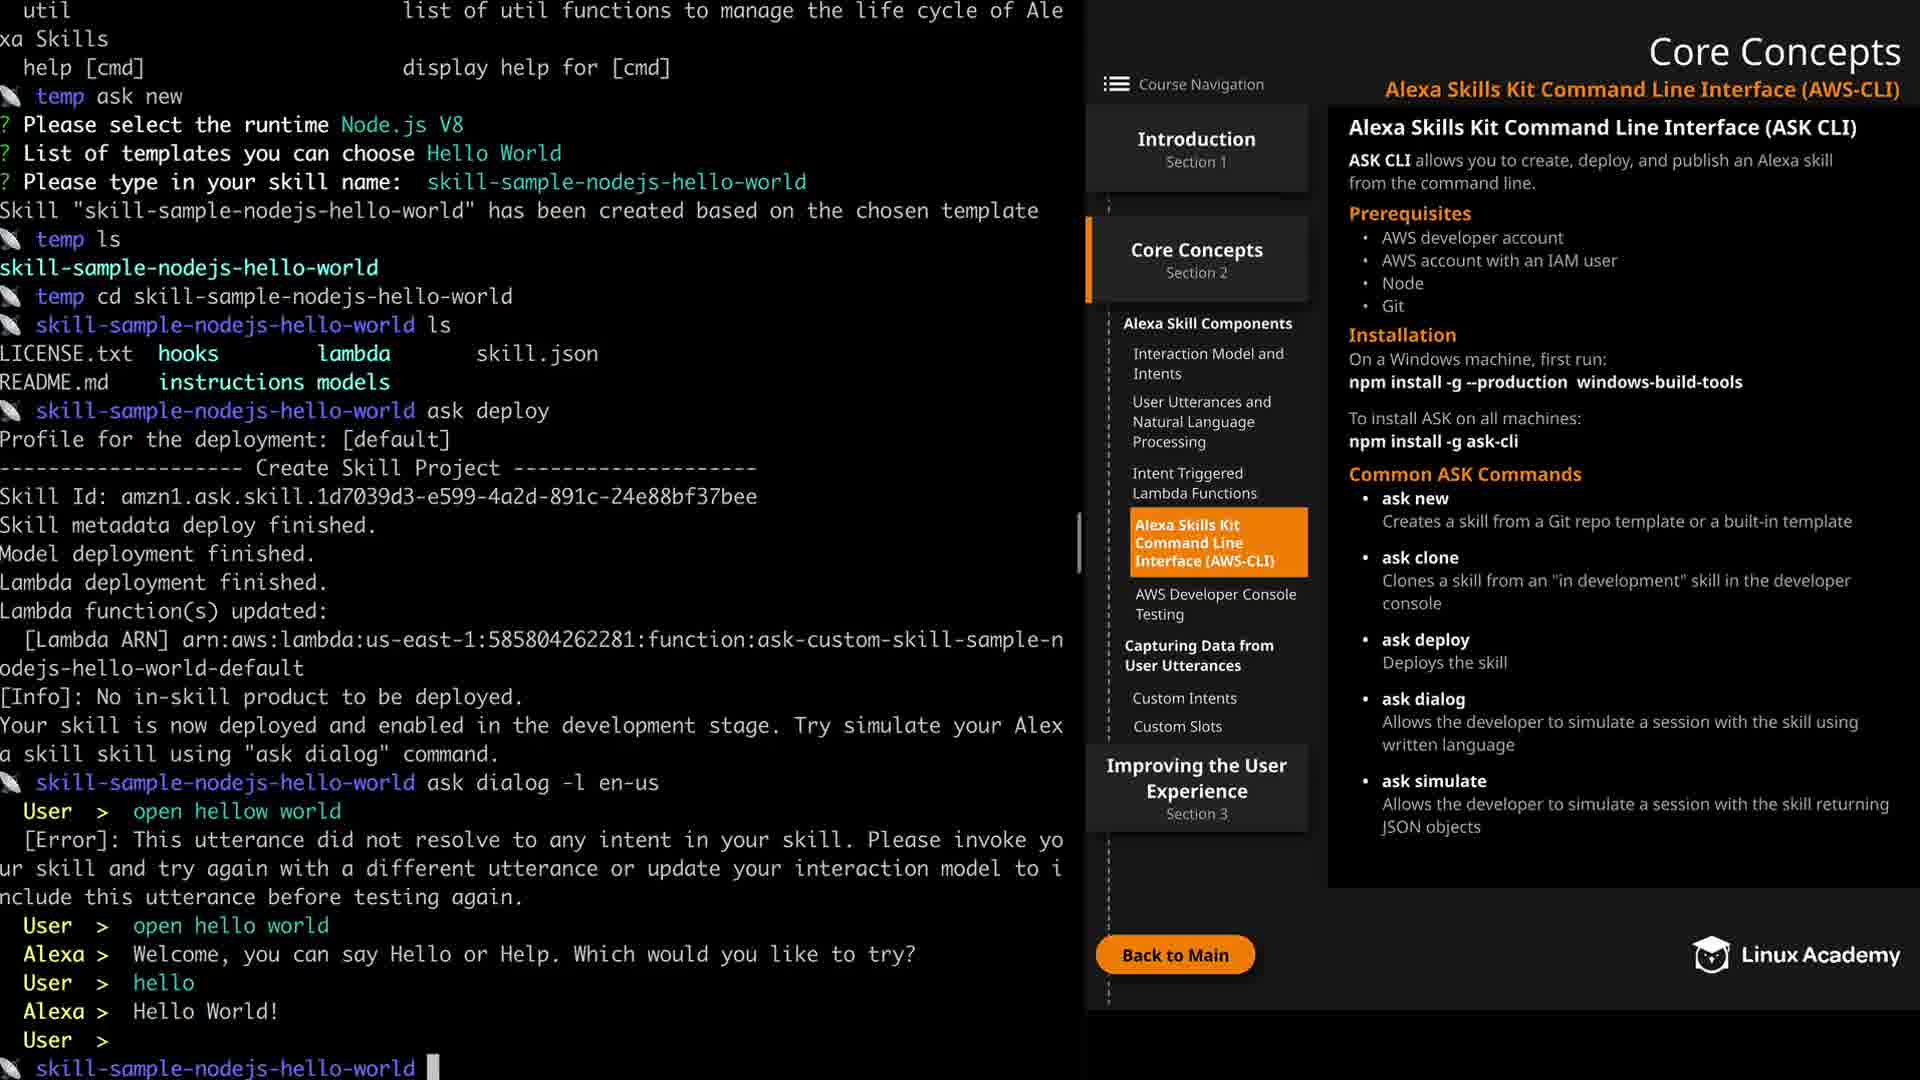Click the terminal prompt cursor block
Screen dimensions: 1920x1080
(433, 1067)
